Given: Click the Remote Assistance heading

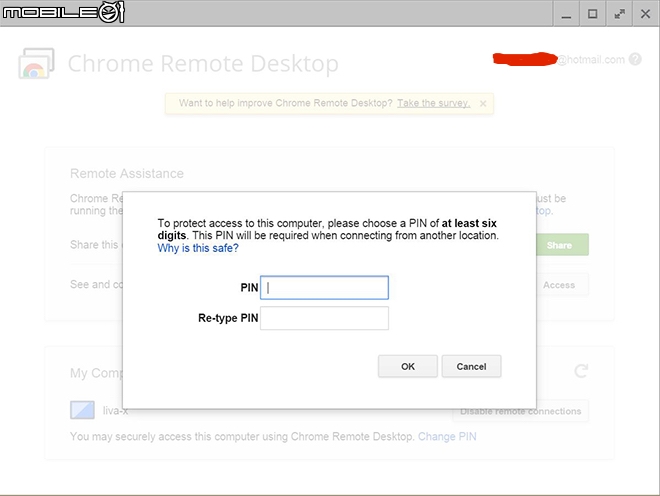Looking at the screenshot, I should point(127,173).
